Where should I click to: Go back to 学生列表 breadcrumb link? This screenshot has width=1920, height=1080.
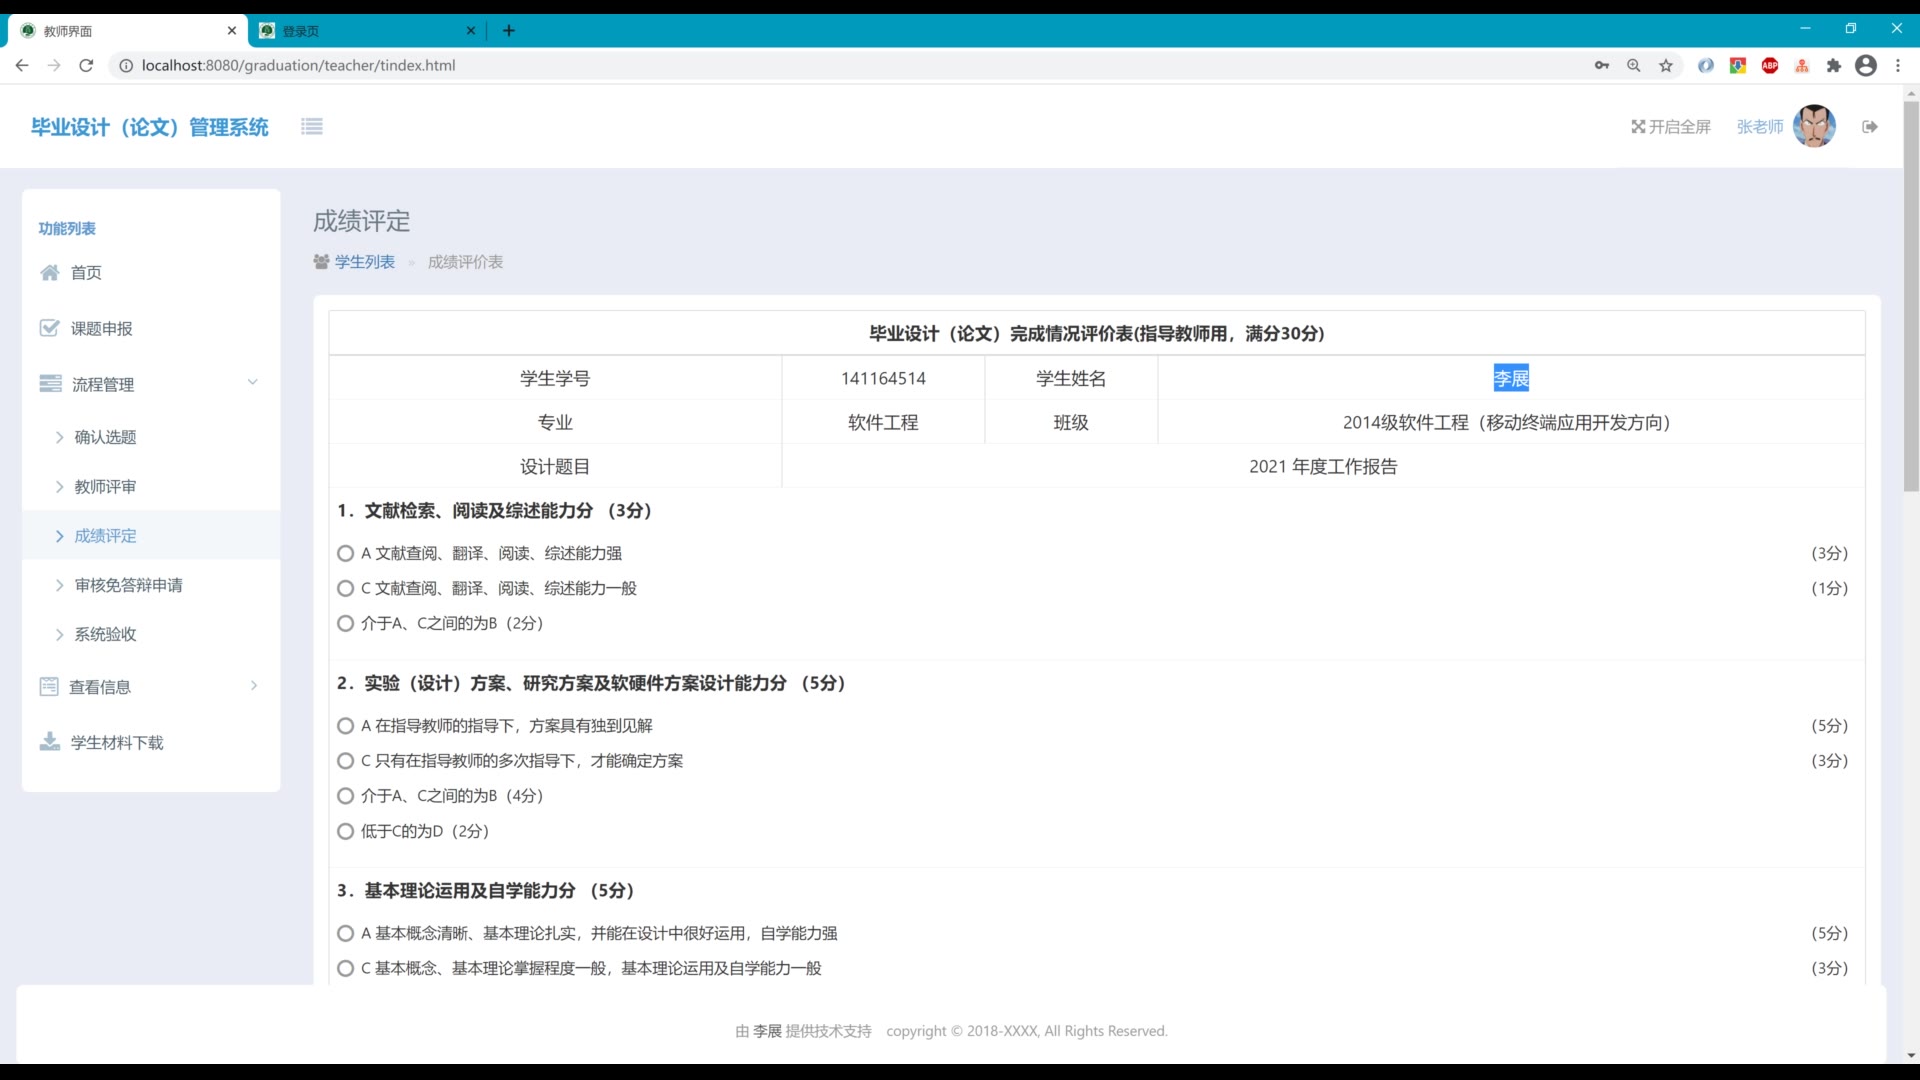[x=364, y=262]
